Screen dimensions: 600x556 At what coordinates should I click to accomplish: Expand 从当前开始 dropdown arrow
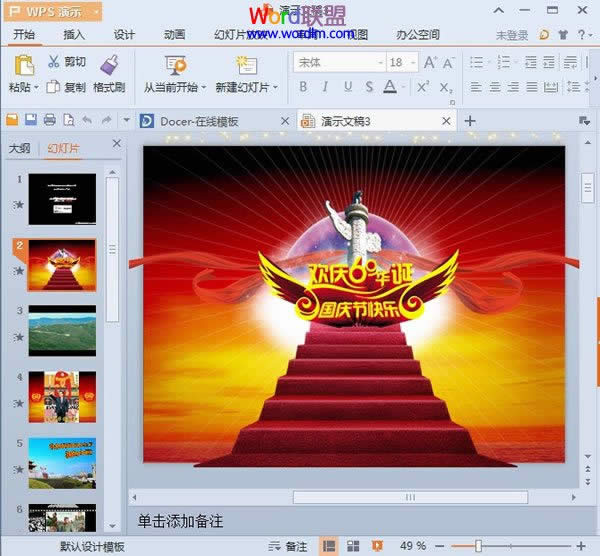(x=204, y=88)
